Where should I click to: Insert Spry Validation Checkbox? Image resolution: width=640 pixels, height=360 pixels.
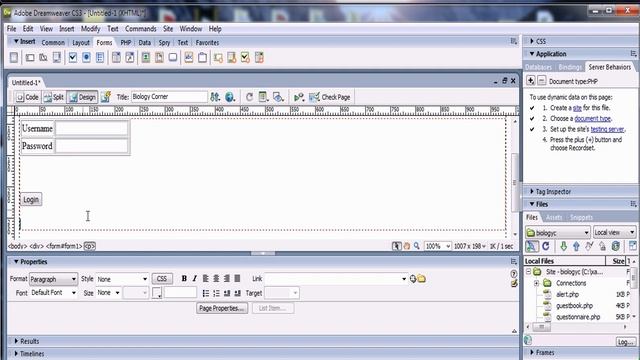point(245,58)
